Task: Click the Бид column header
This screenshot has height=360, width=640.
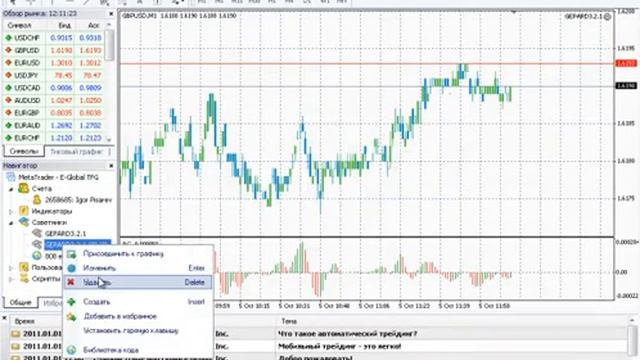Action: 64,25
